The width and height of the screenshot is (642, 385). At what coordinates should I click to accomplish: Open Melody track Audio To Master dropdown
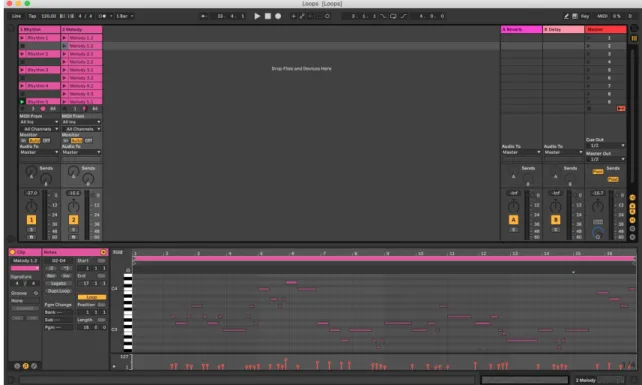(81, 152)
